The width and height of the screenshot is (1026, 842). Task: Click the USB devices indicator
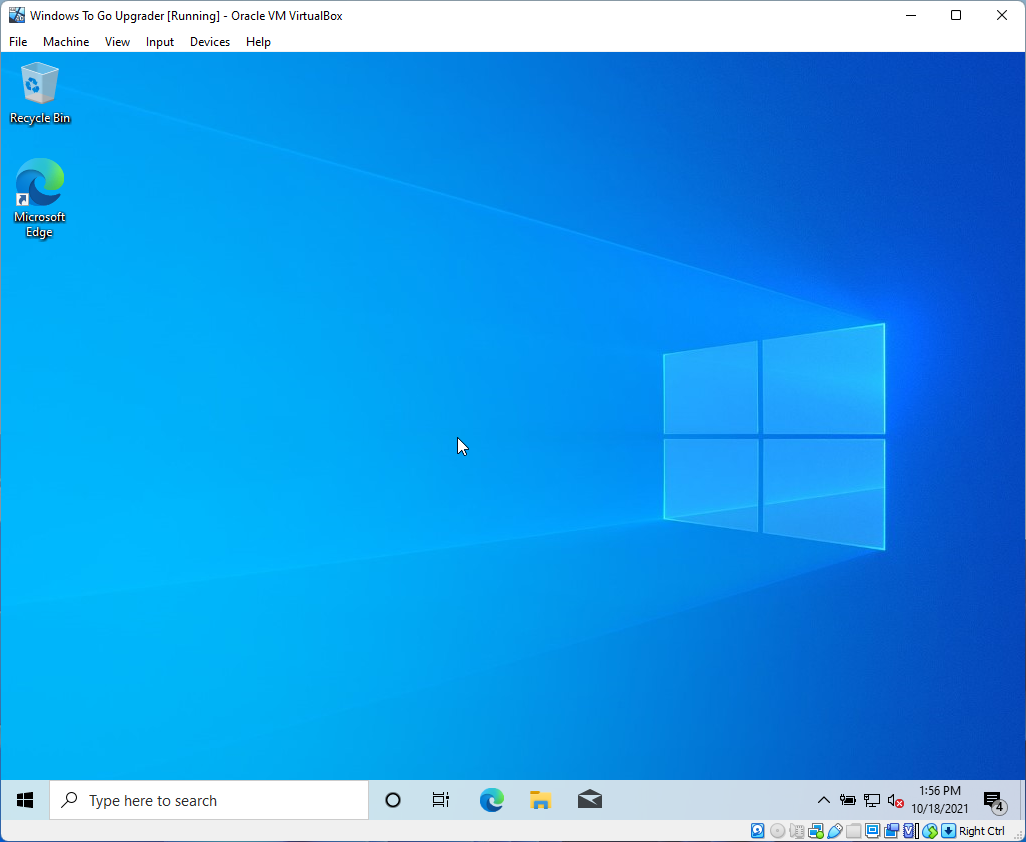click(x=835, y=831)
